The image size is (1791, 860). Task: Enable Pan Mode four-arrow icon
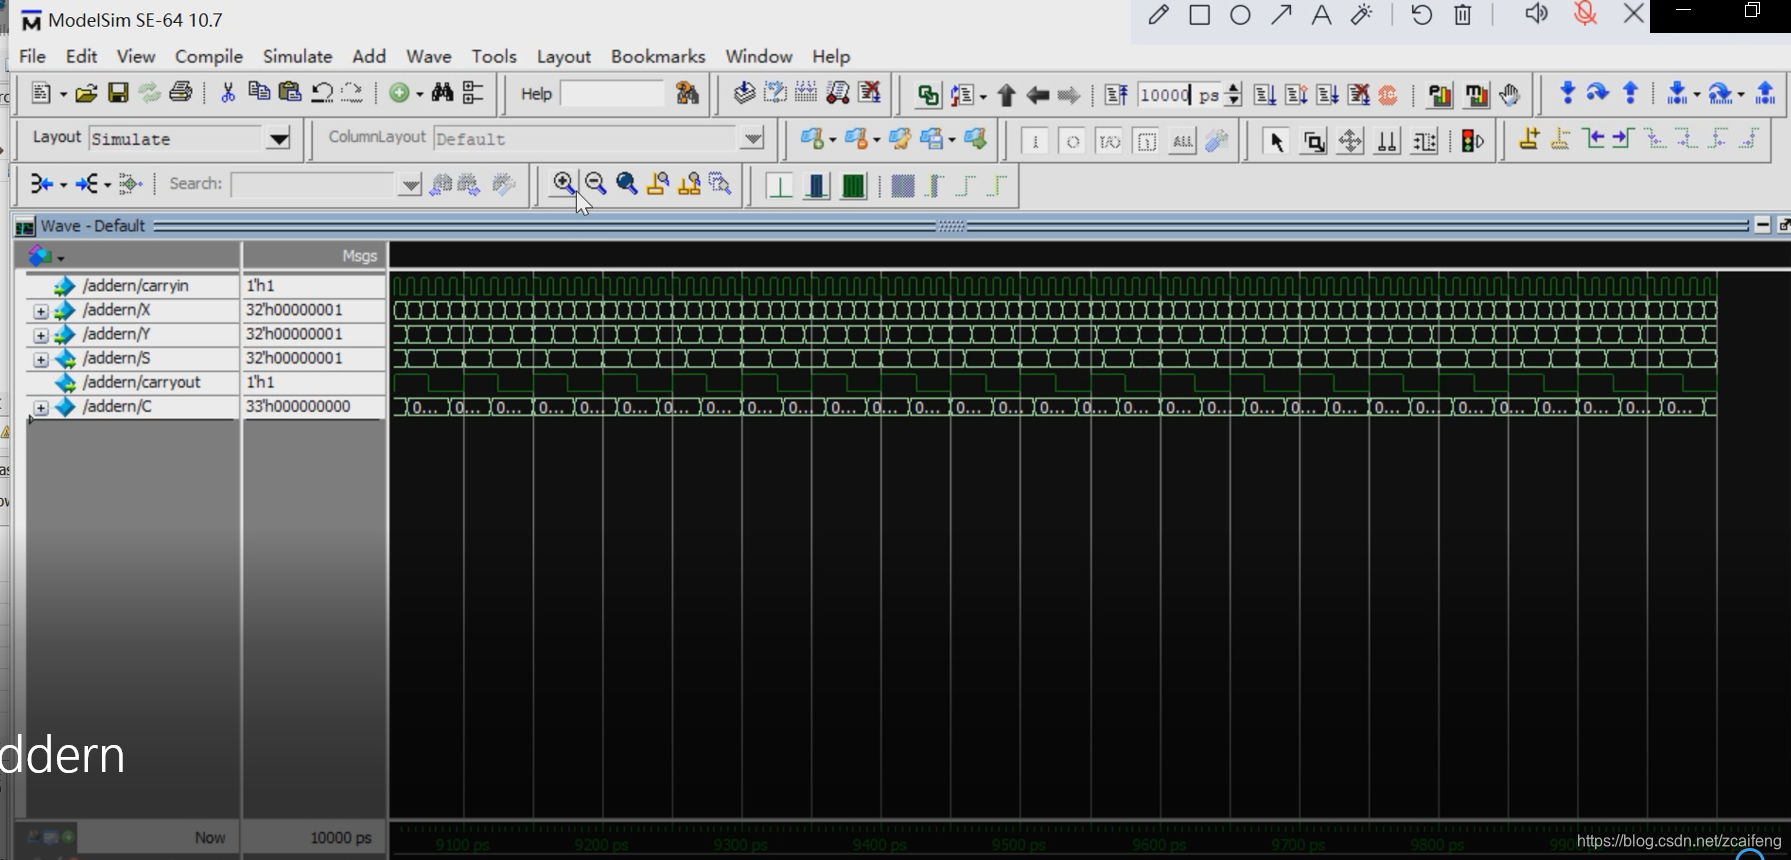(1350, 141)
